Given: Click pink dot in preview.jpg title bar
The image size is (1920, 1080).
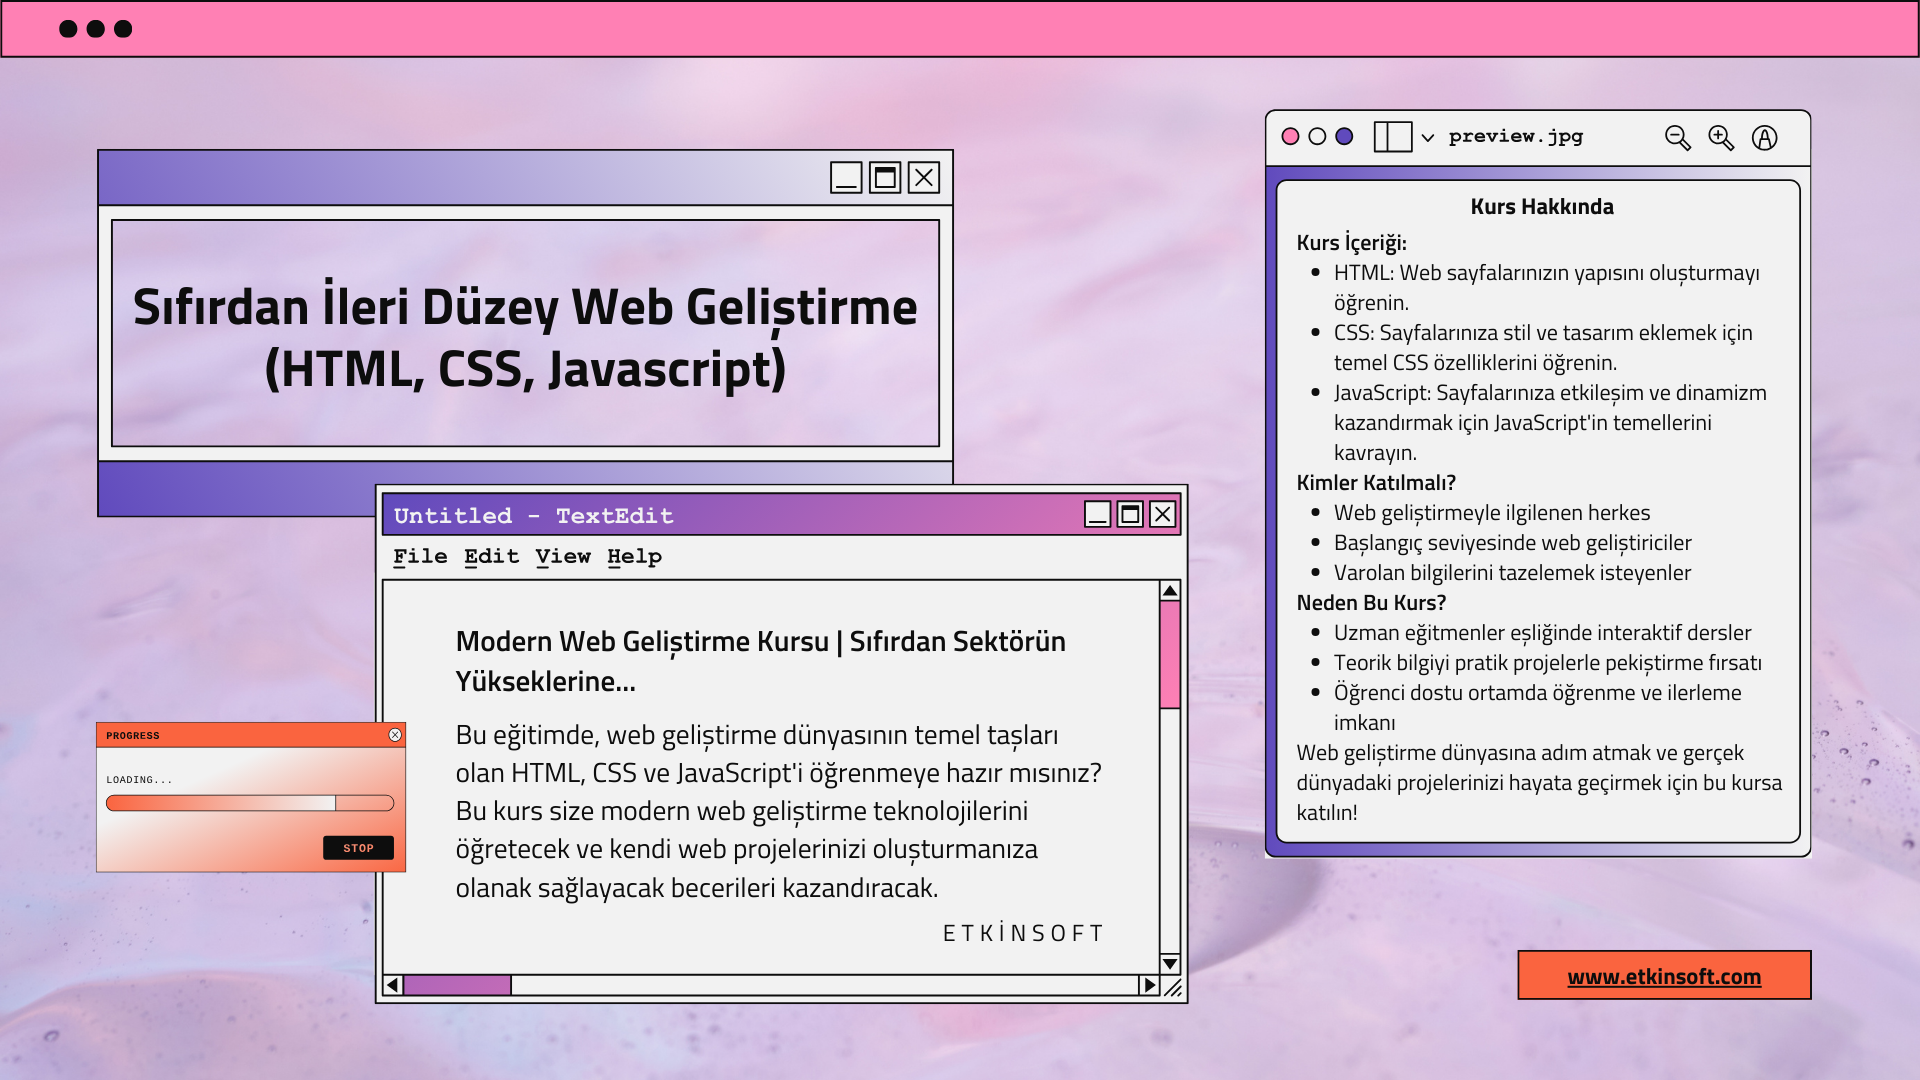Looking at the screenshot, I should pyautogui.click(x=1290, y=137).
